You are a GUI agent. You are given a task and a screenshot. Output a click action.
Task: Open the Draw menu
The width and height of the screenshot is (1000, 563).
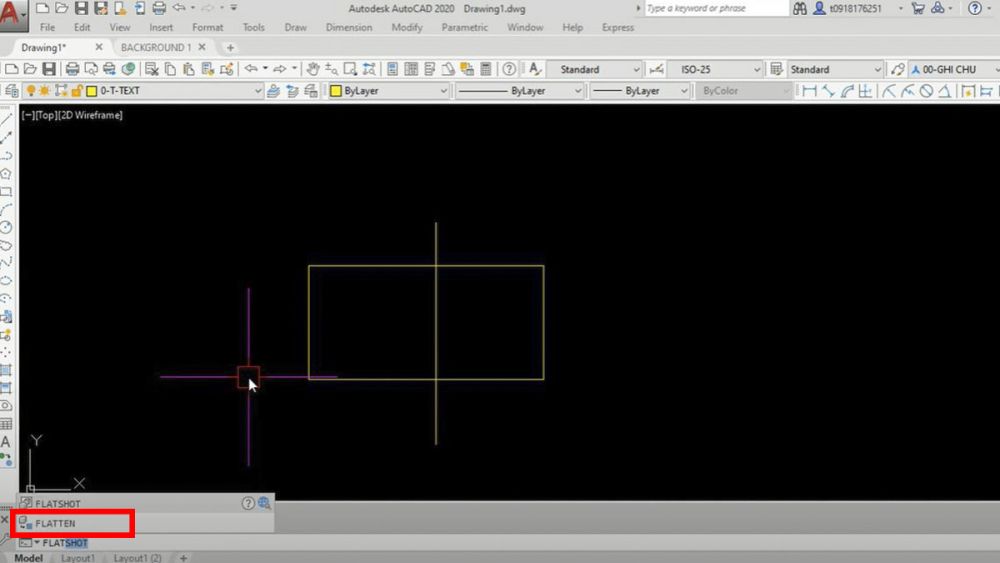295,27
